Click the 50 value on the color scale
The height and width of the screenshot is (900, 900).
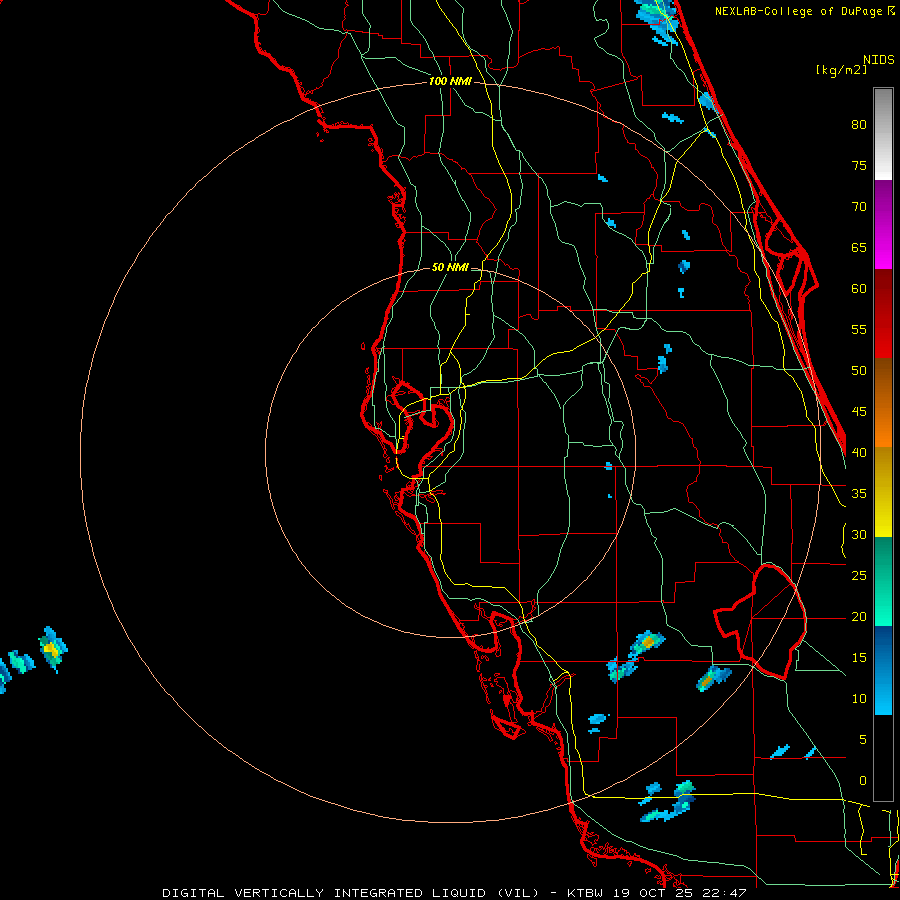(859, 371)
